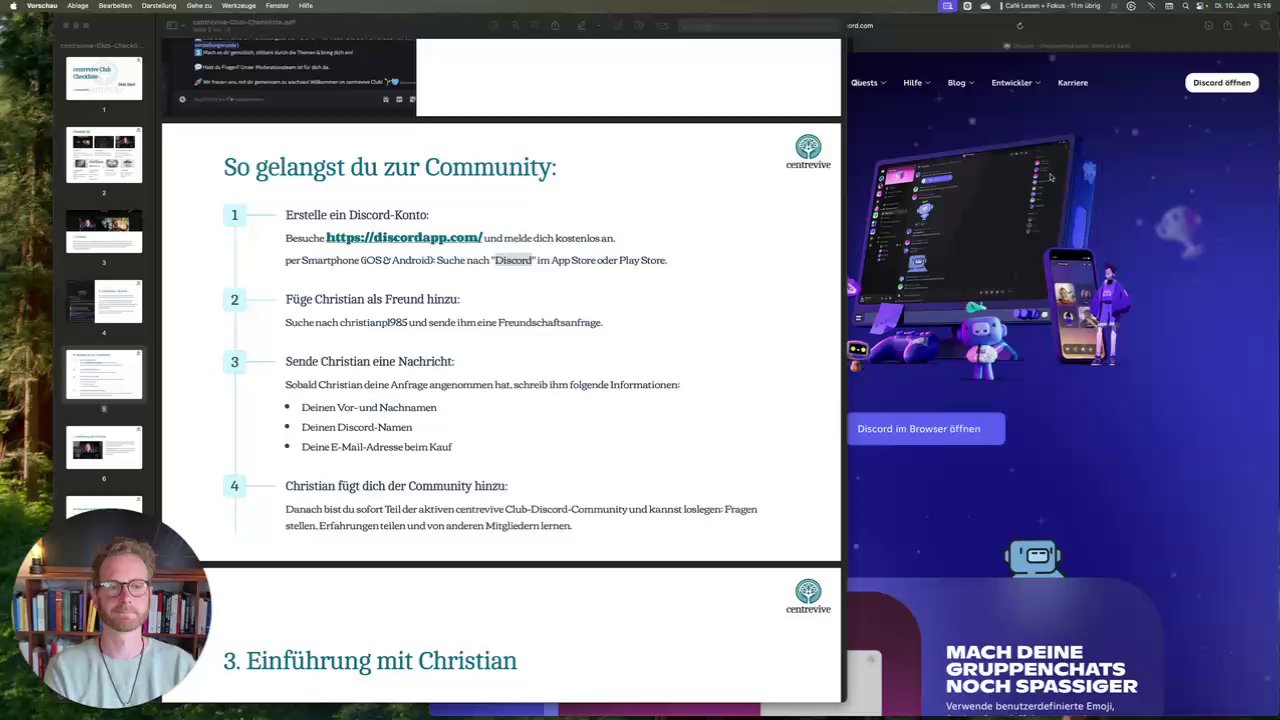Open sidebar view options chevron in Preview

click(x=183, y=25)
